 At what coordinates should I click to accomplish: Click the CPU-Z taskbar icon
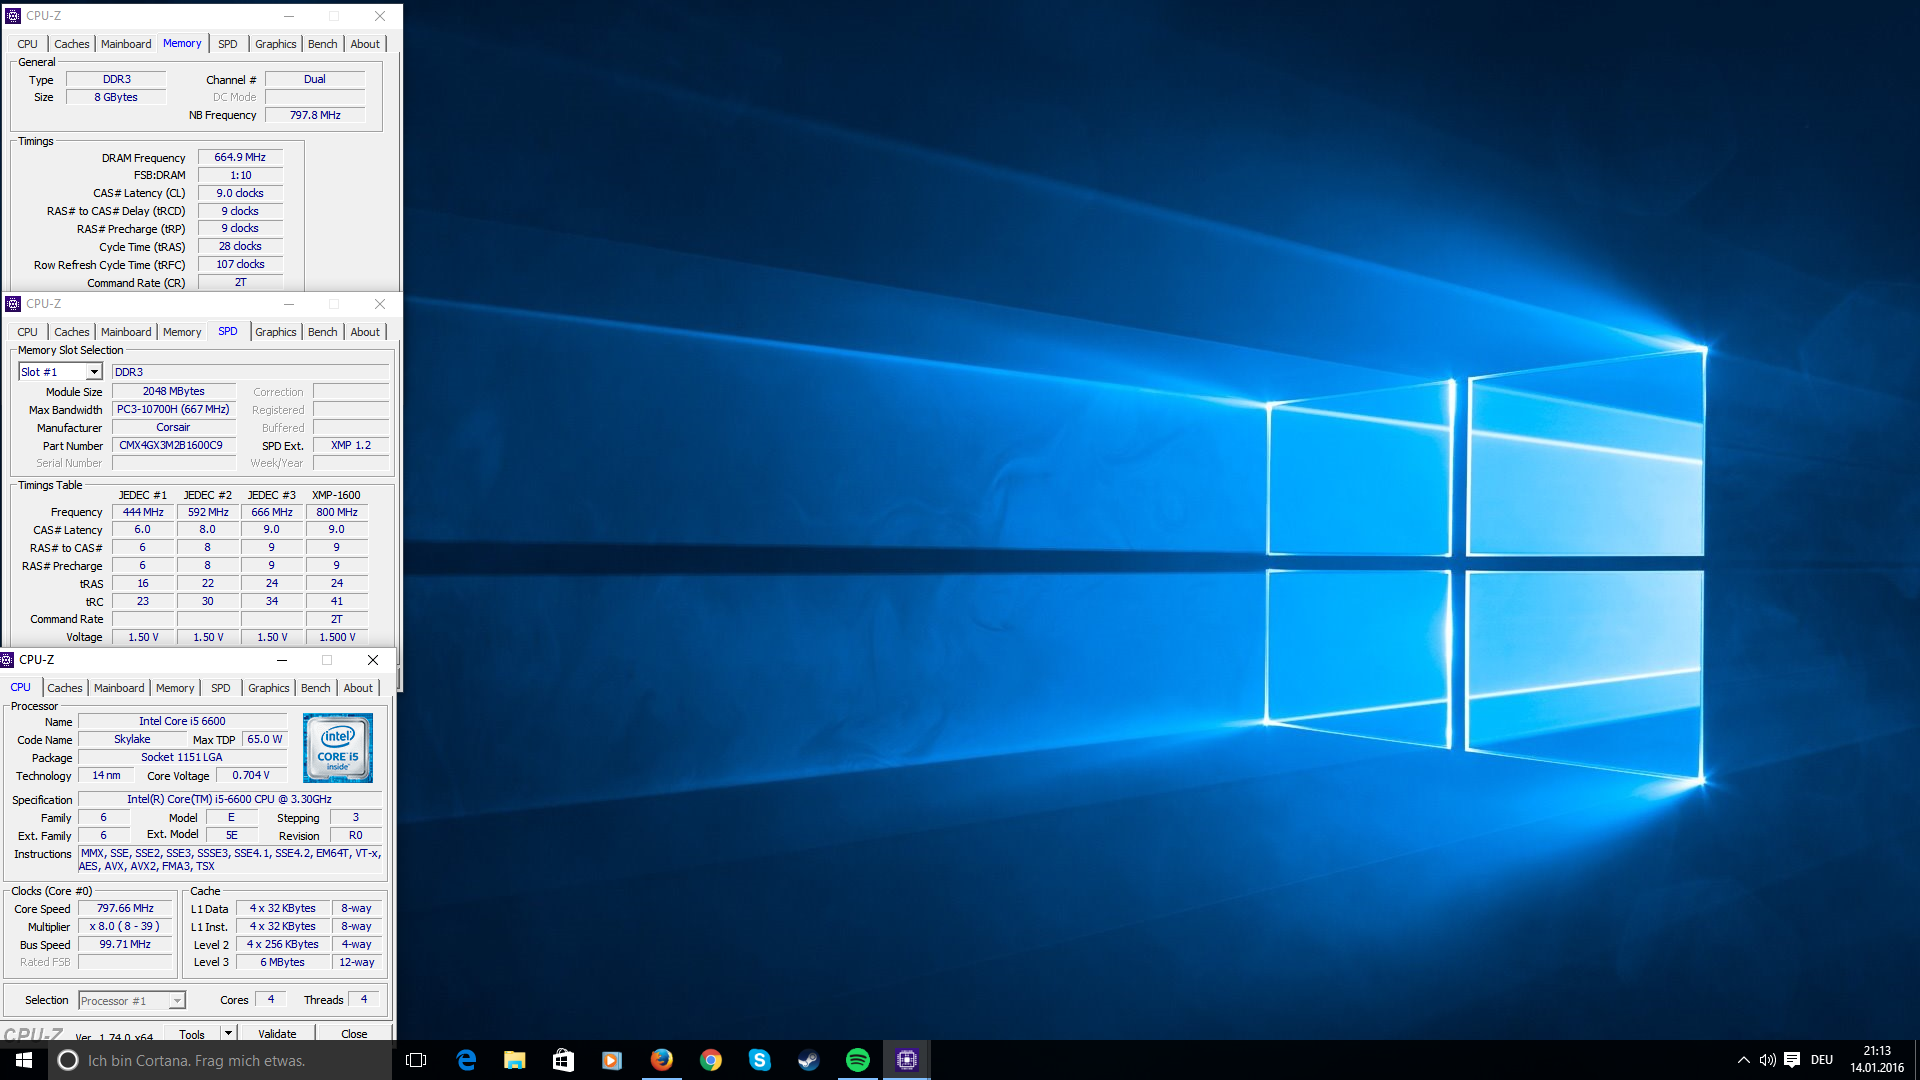tap(906, 1060)
